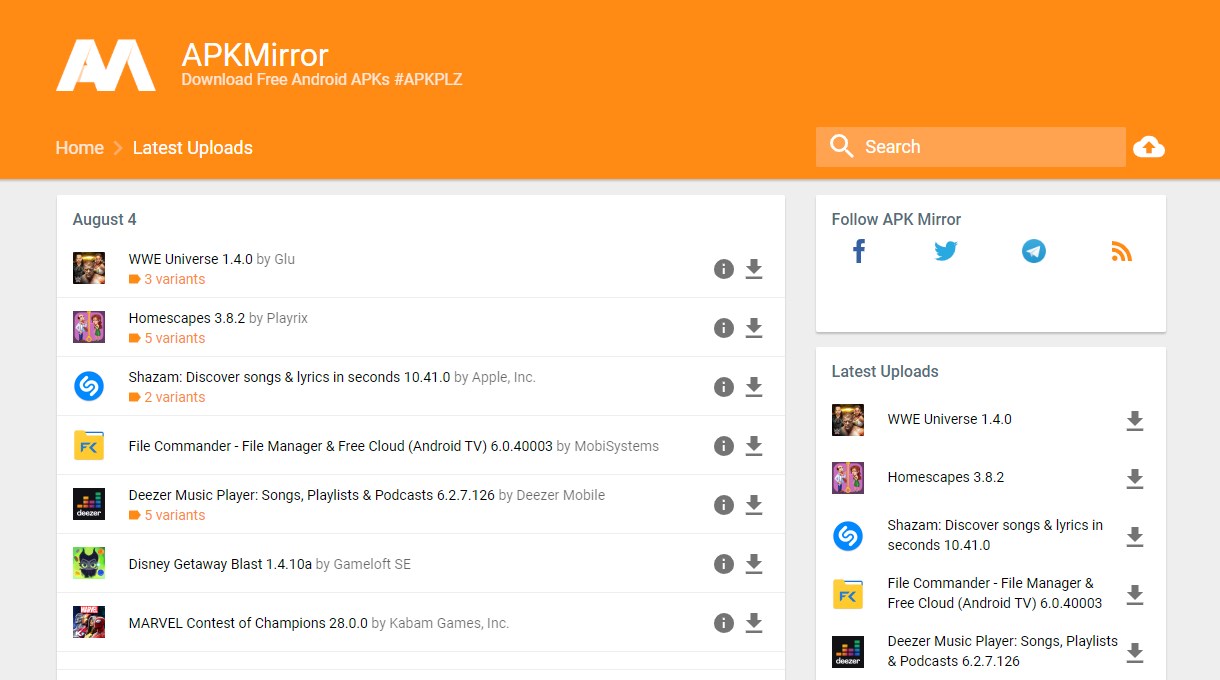This screenshot has height=680, width=1220.
Task: Click File Commander thumbnail in sidebar
Action: pos(848,594)
